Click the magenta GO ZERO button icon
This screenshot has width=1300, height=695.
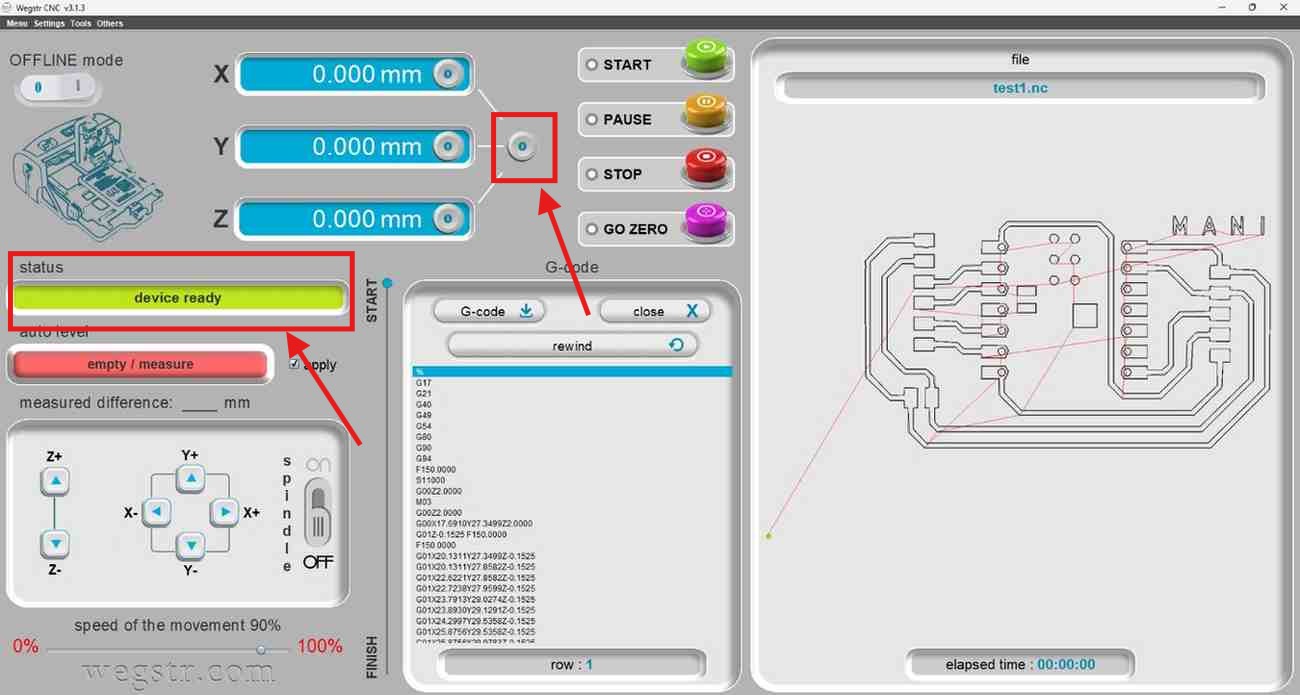click(x=707, y=225)
